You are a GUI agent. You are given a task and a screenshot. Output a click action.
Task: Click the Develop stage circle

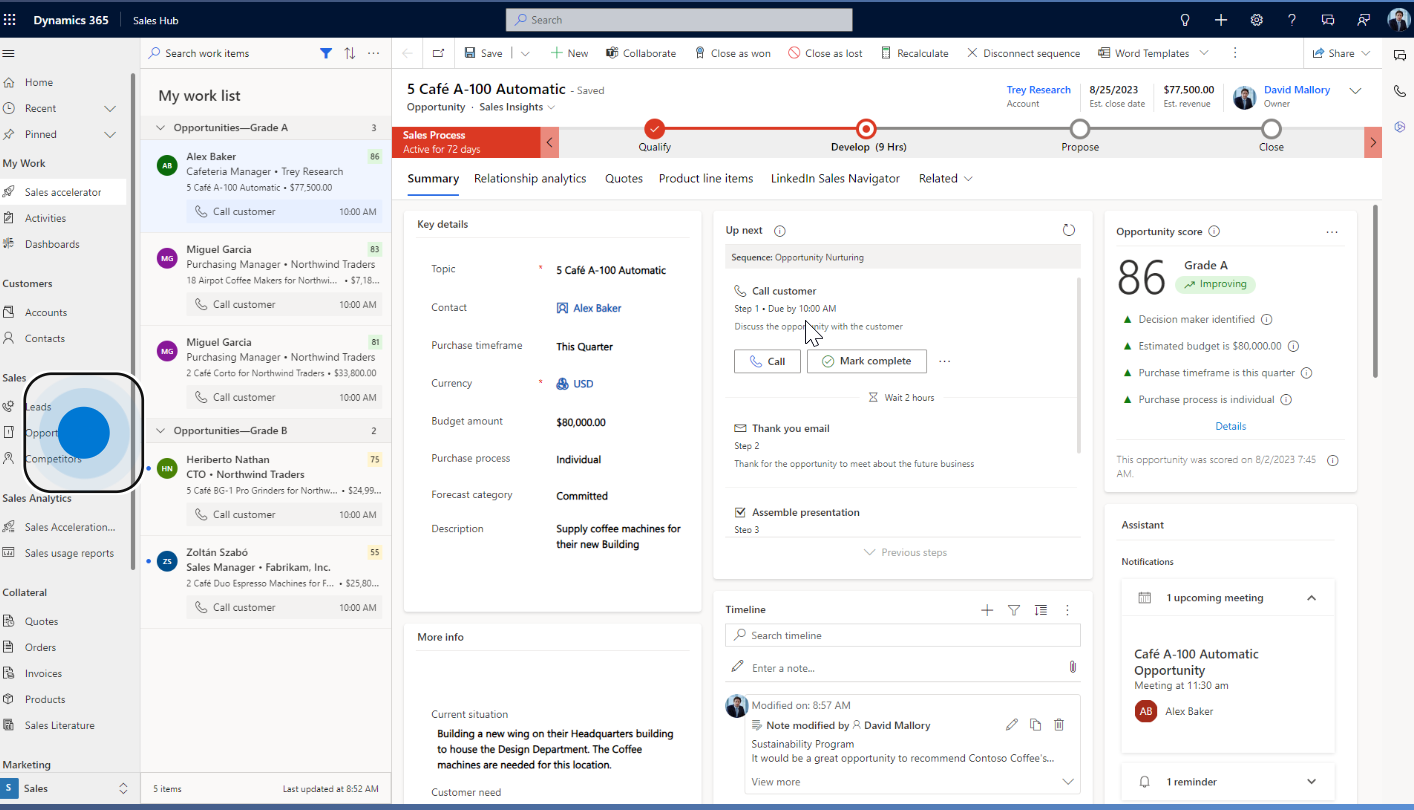pyautogui.click(x=866, y=128)
